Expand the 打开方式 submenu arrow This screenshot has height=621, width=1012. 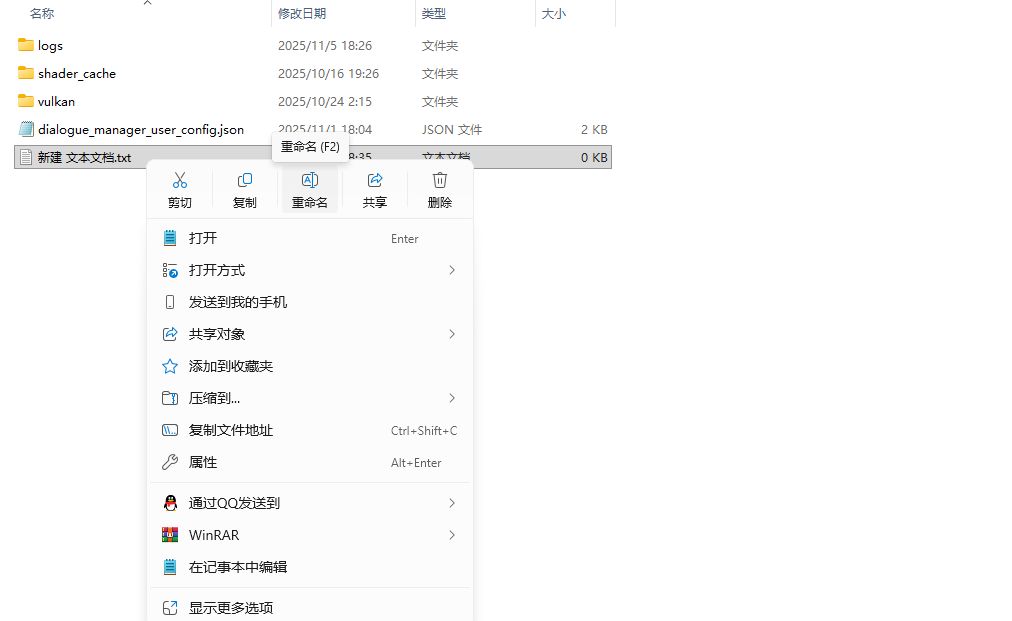tap(452, 270)
